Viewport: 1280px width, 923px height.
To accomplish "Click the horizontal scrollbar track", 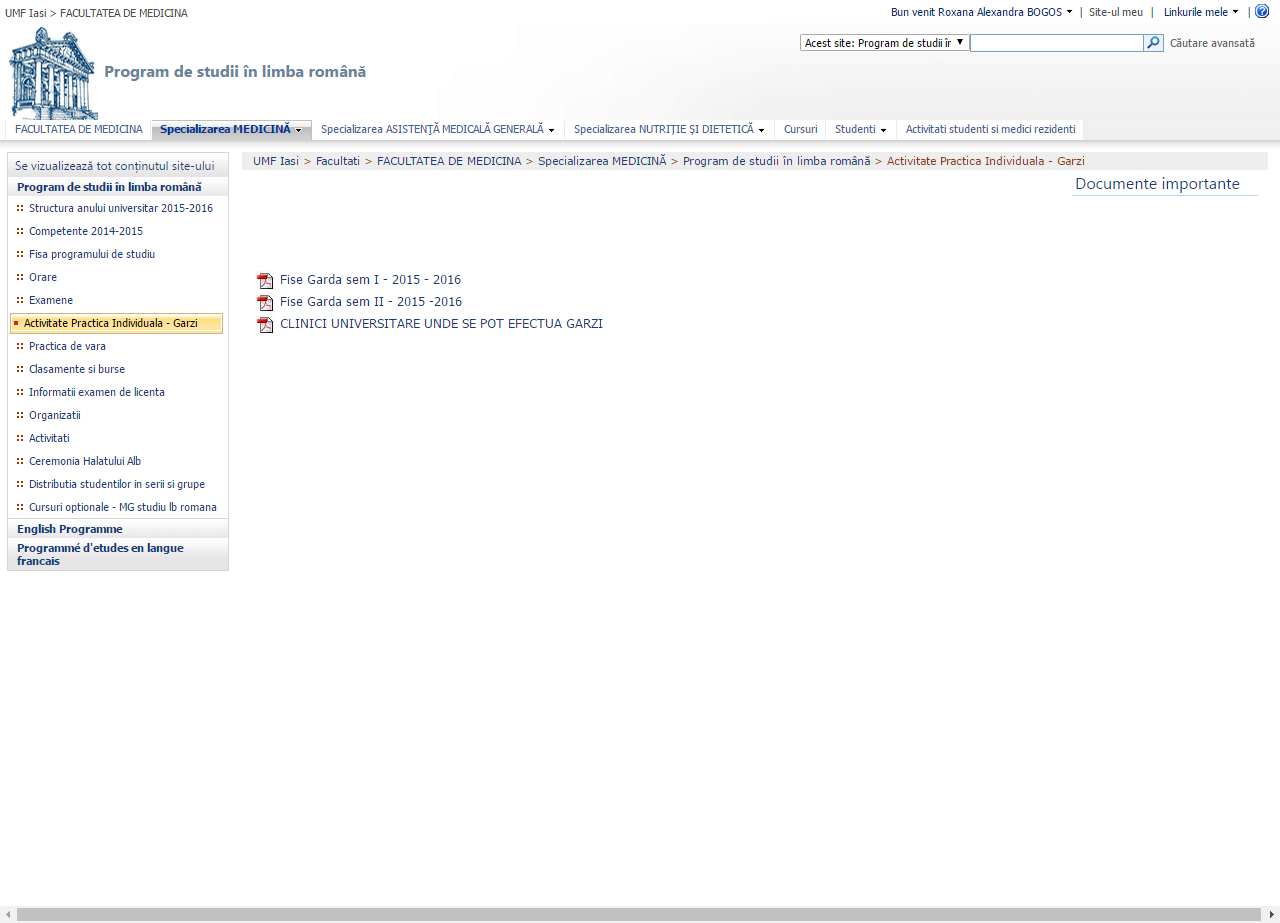I will (x=640, y=914).
